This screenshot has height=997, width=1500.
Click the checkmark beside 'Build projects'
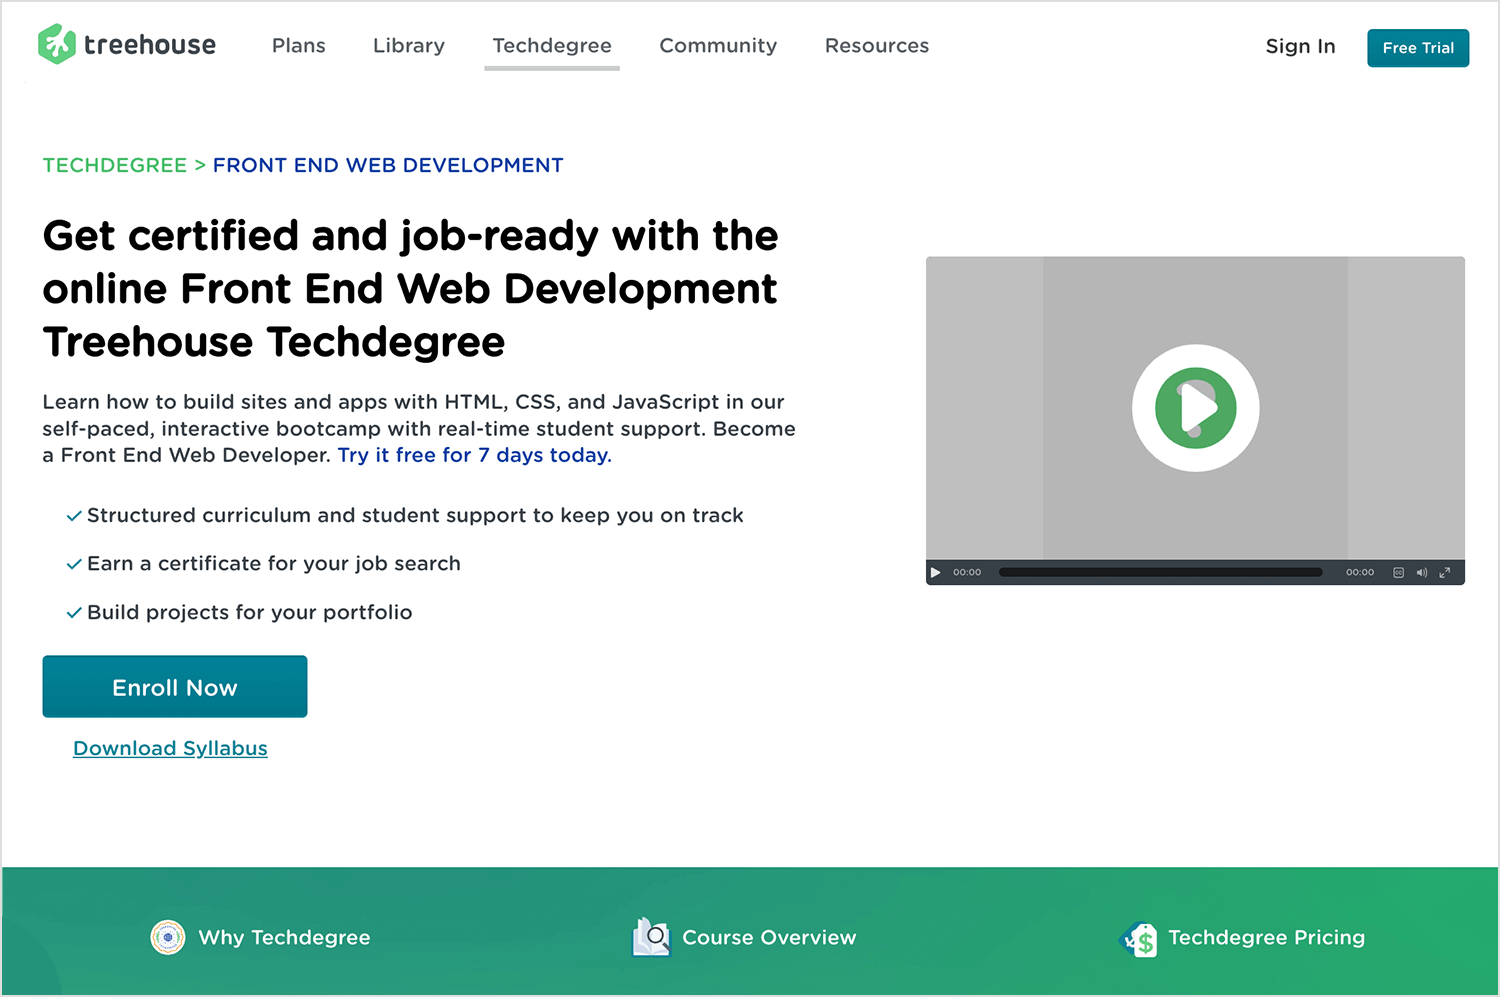point(74,613)
